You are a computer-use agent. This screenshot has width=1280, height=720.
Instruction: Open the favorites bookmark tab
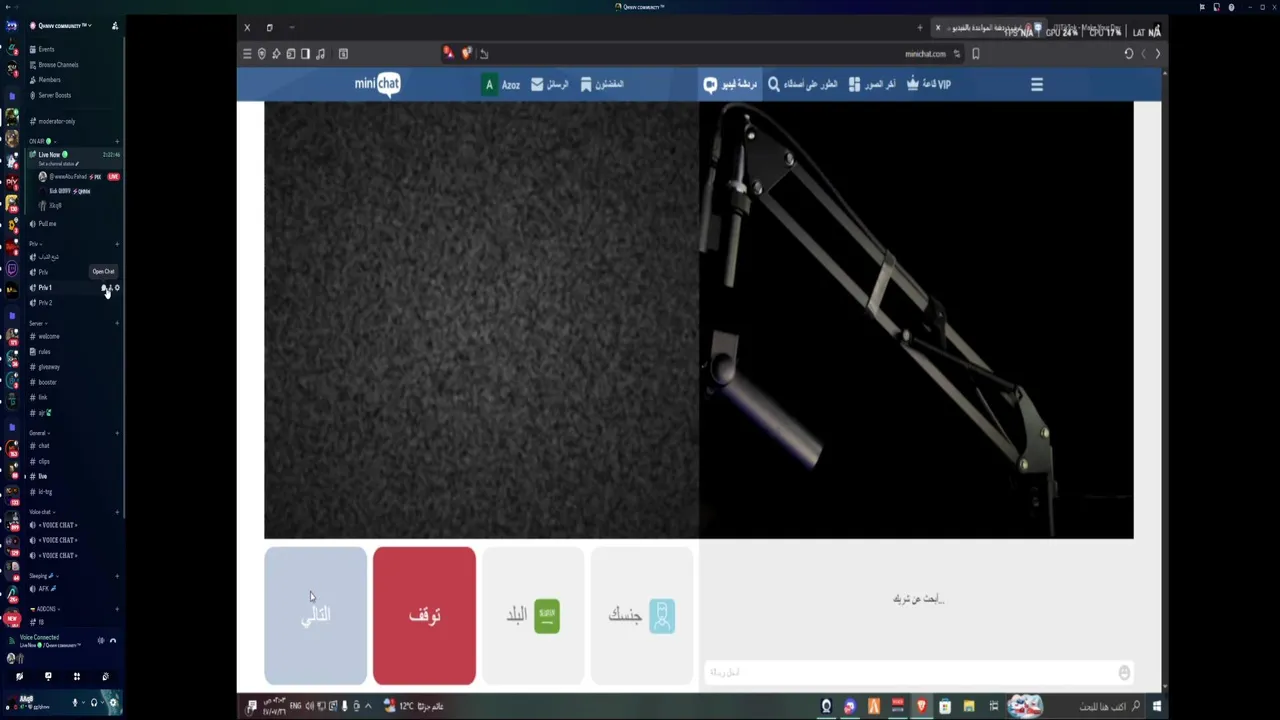pyautogui.click(x=602, y=85)
